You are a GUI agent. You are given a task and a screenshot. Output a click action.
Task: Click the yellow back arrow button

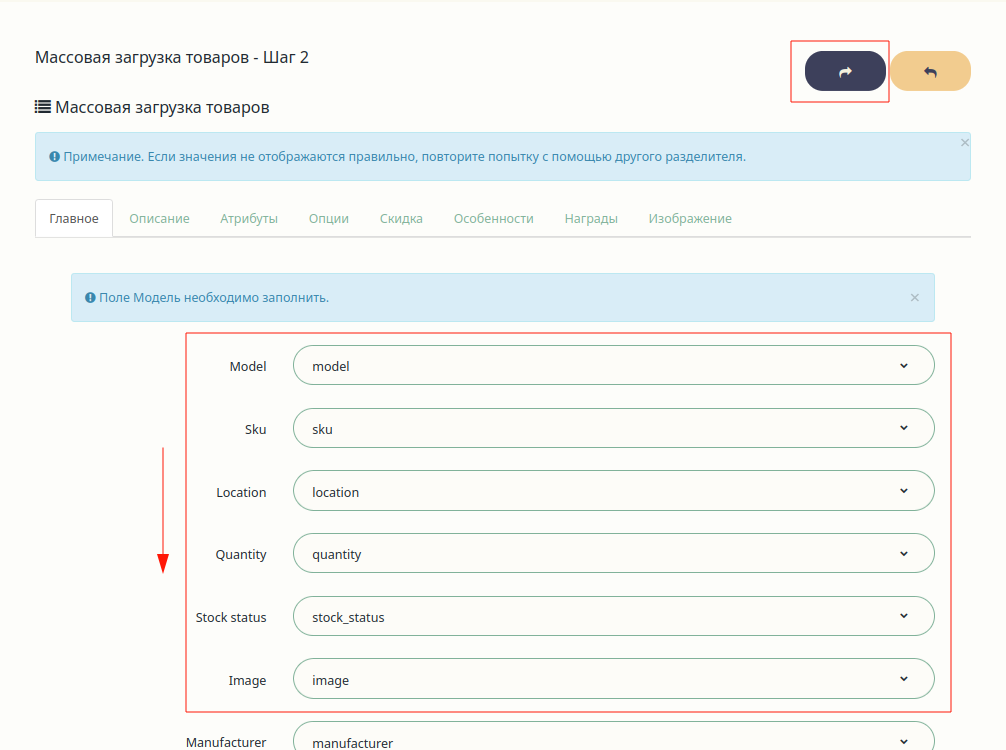(930, 71)
